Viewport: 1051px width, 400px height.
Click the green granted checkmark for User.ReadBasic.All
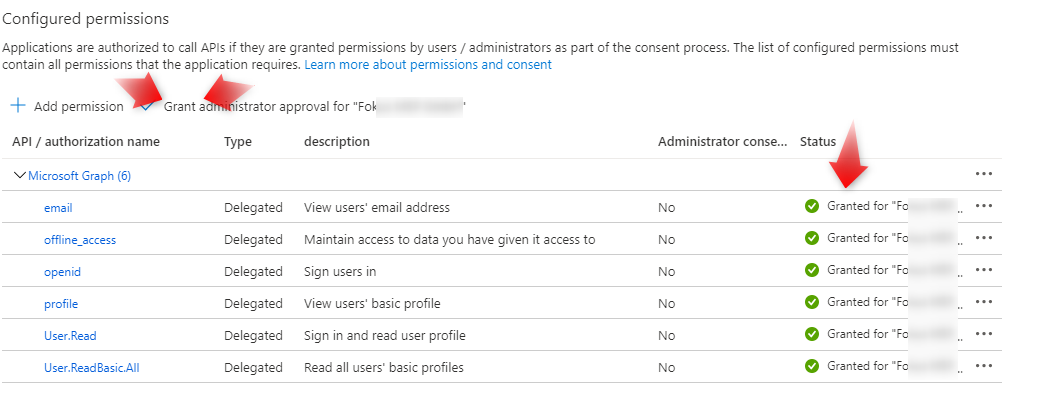point(812,366)
